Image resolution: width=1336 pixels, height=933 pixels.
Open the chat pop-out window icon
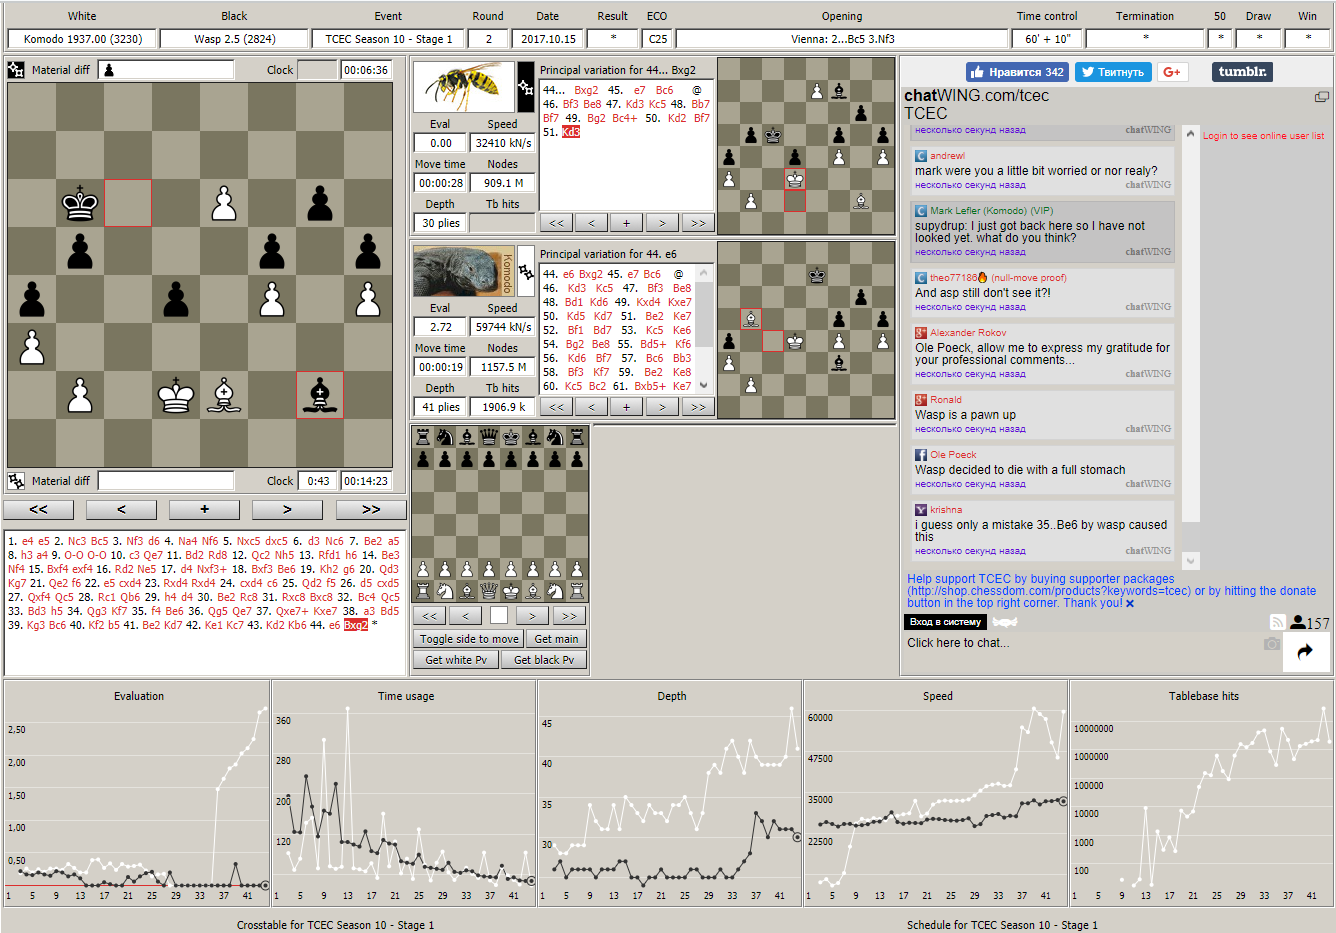pos(1321,97)
